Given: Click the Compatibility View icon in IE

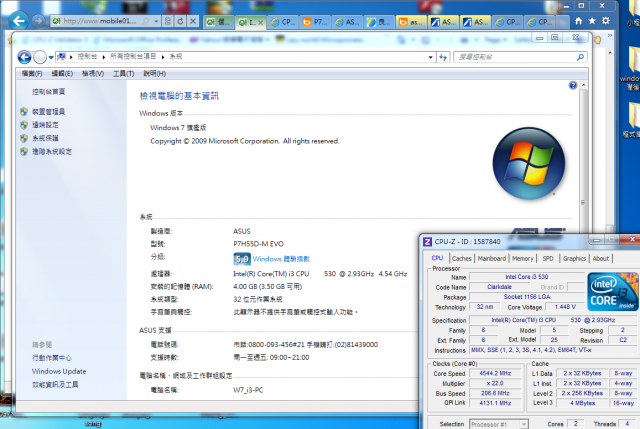Looking at the screenshot, I should click(x=167, y=21).
